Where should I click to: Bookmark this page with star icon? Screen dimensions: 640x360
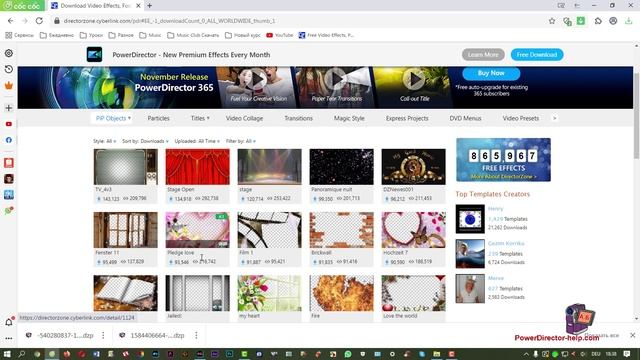[x=552, y=21]
